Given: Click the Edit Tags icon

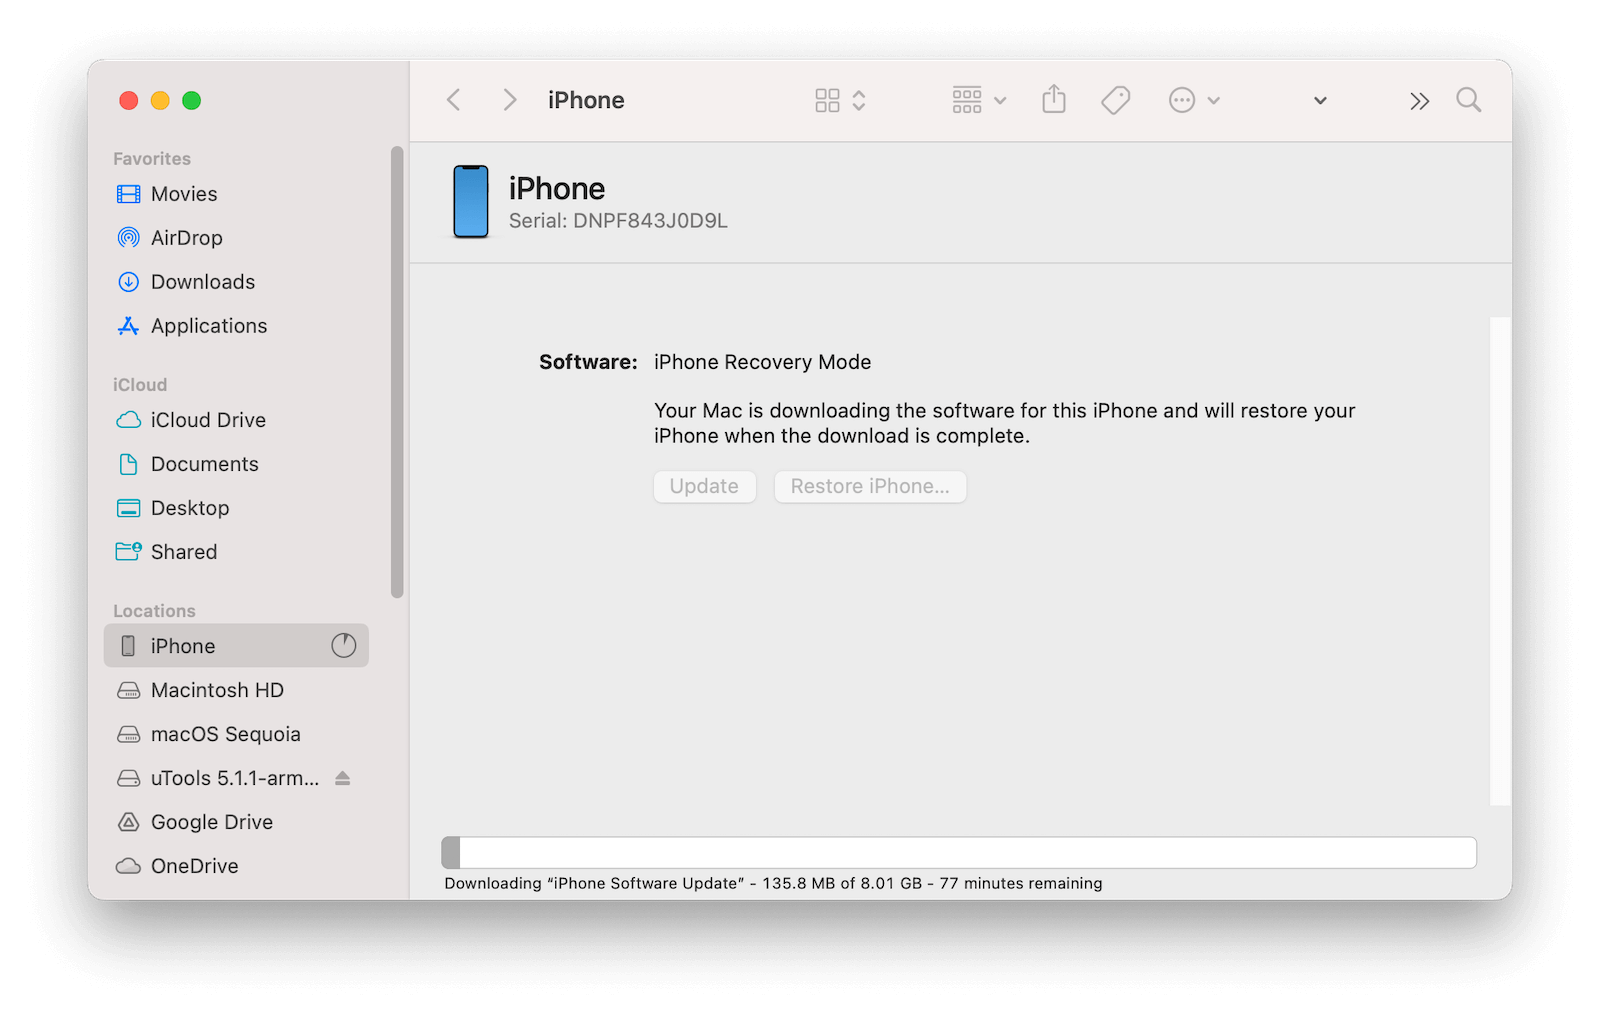Looking at the screenshot, I should click(1116, 100).
